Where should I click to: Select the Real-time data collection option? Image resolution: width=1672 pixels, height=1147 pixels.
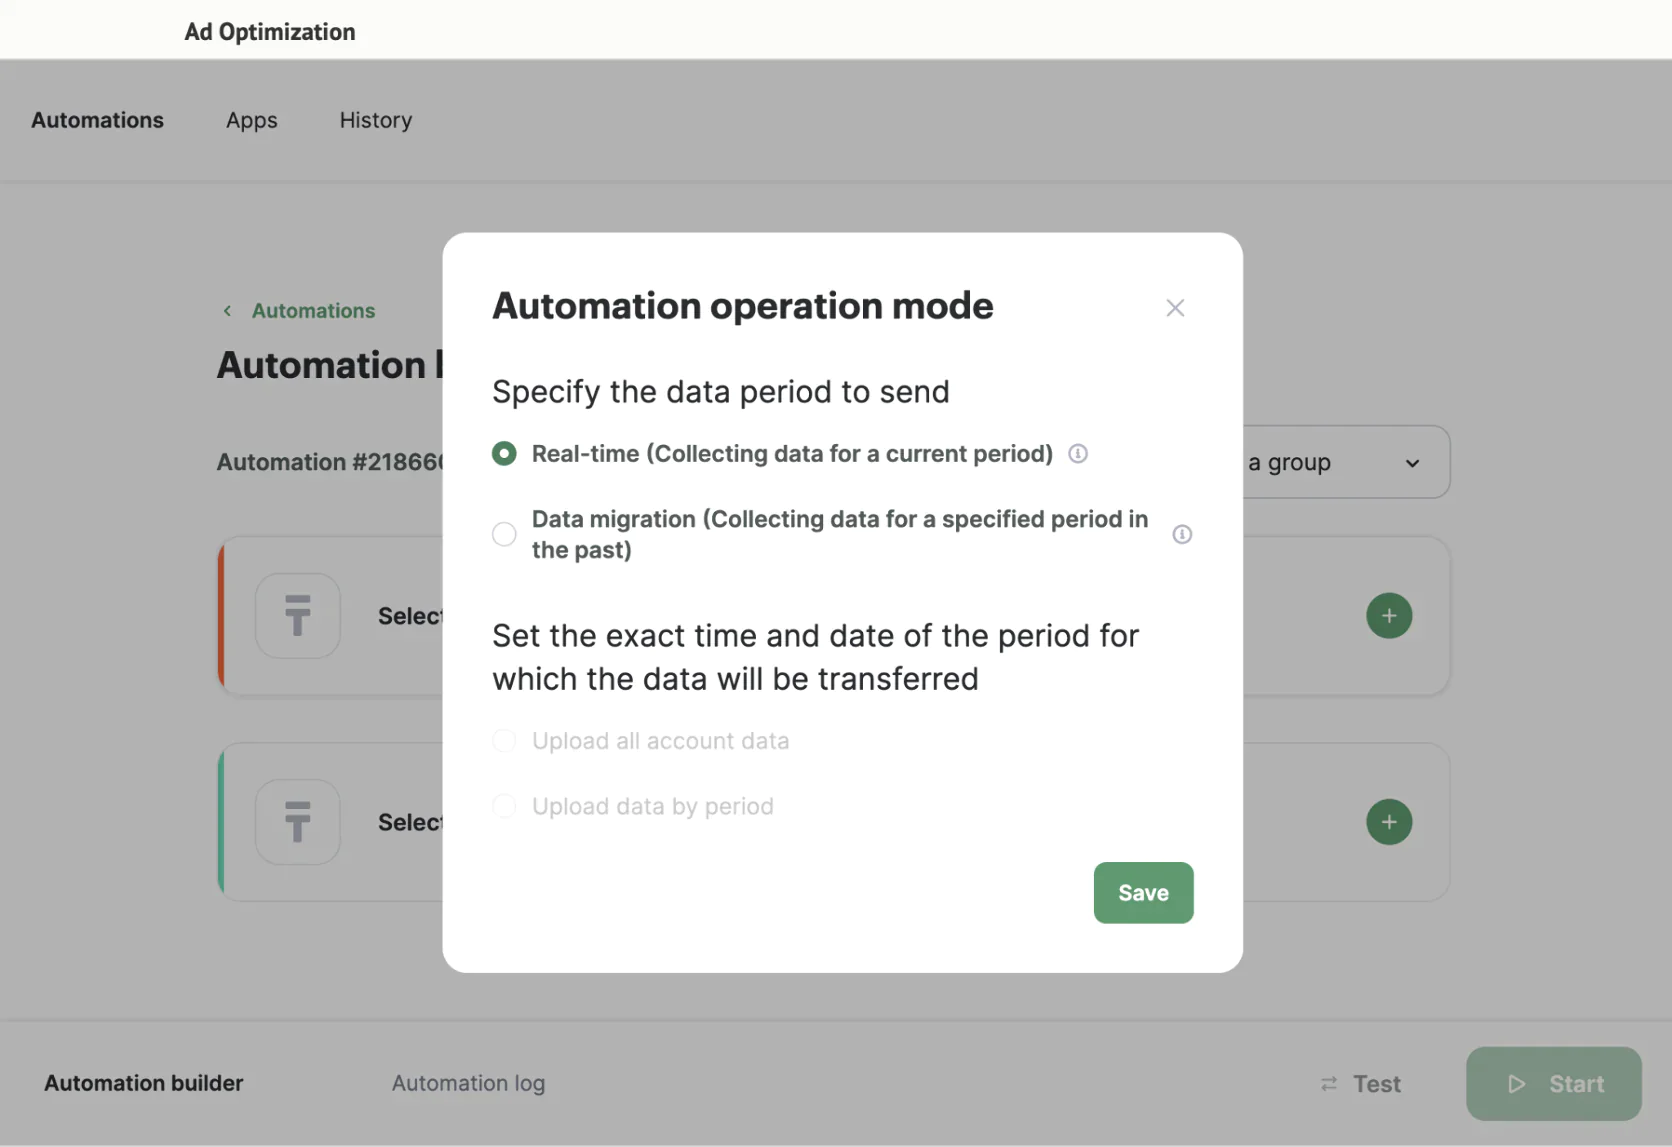coord(504,454)
